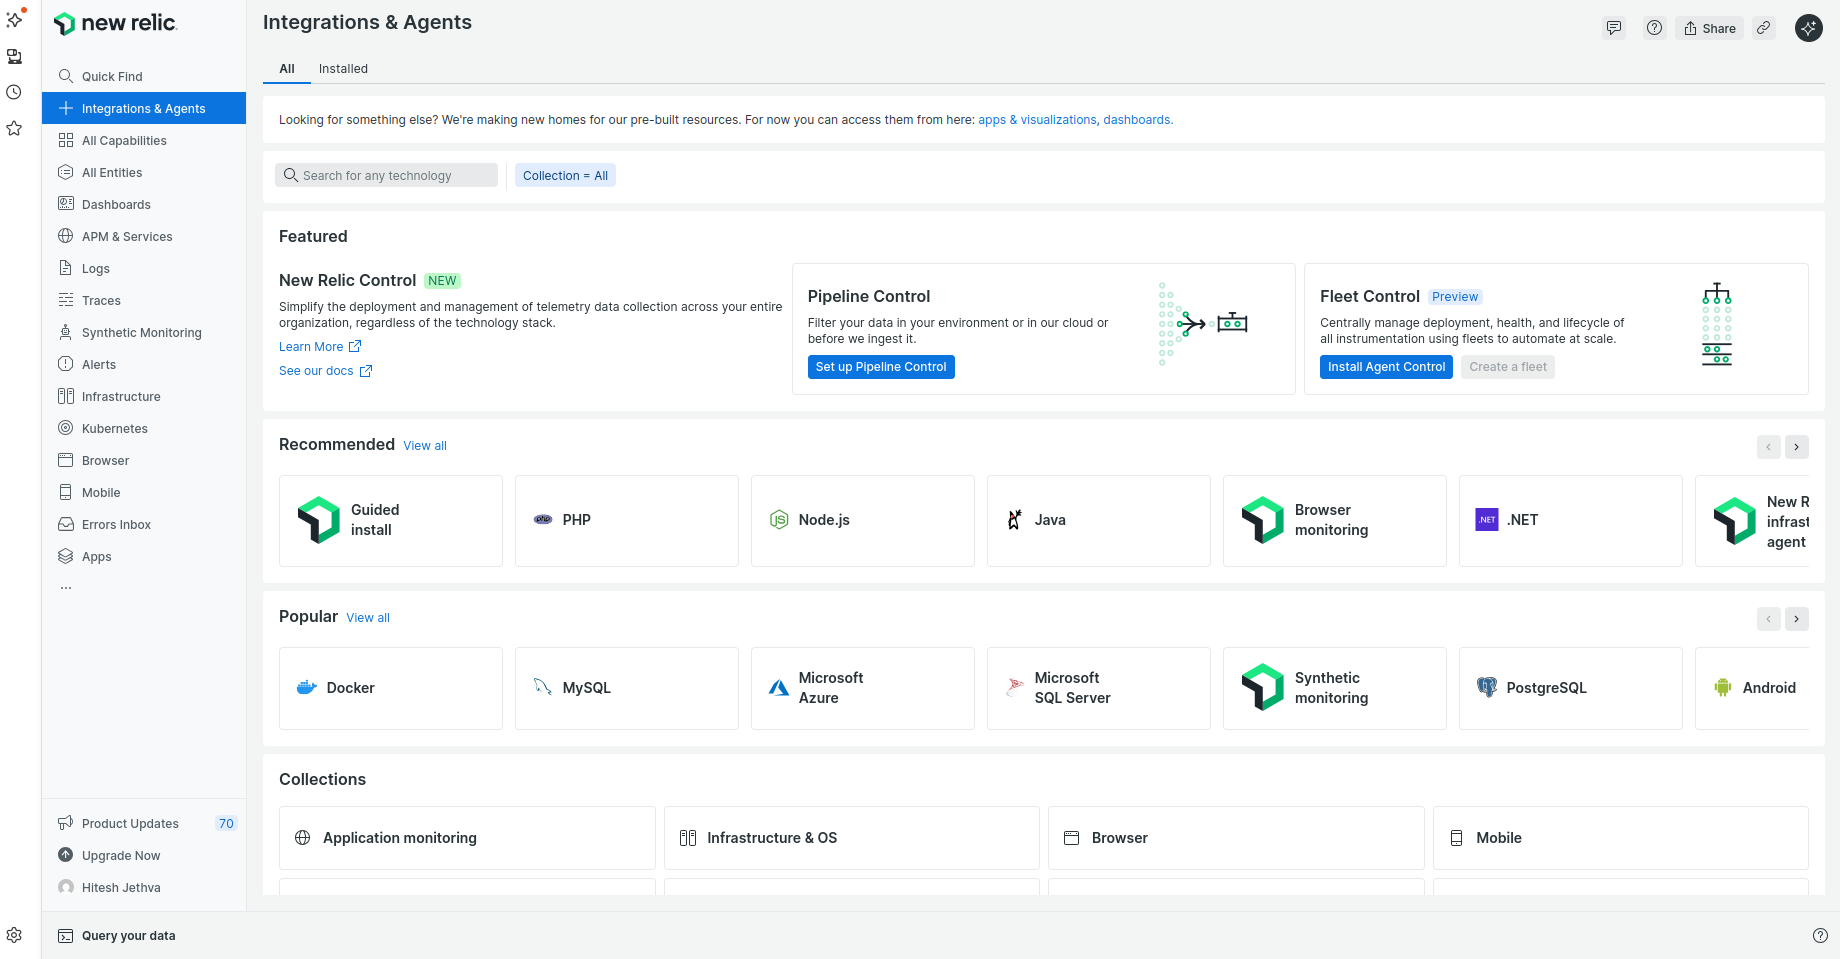Copy the page permalink using the link icon

pyautogui.click(x=1764, y=28)
